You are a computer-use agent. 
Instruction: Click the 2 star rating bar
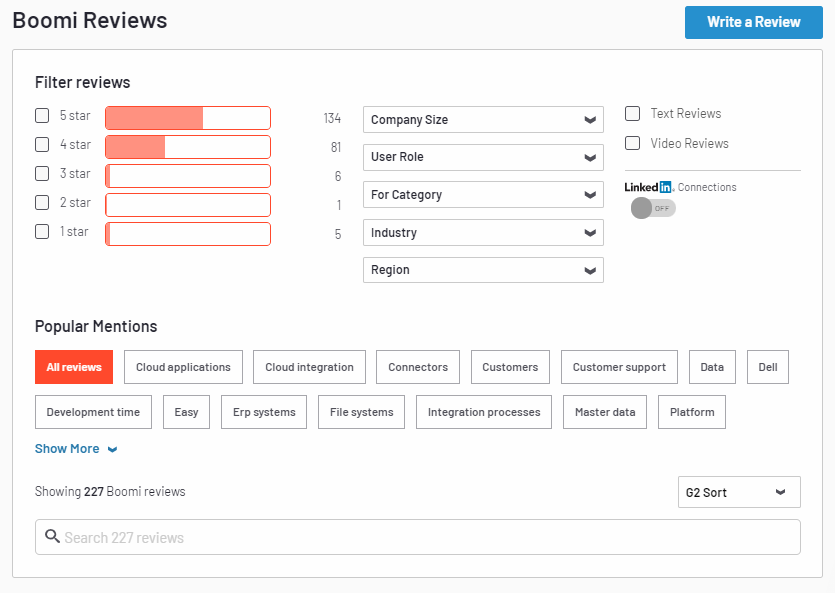(188, 205)
